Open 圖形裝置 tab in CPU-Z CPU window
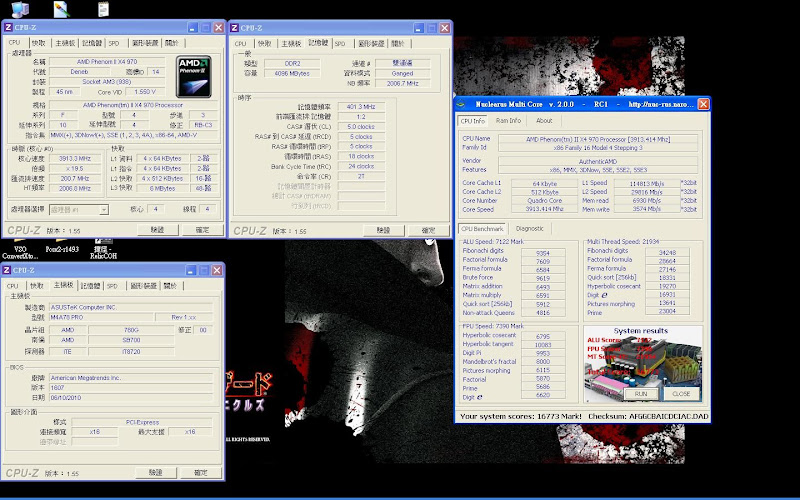Screen dimensions: 800x500 pos(145,43)
